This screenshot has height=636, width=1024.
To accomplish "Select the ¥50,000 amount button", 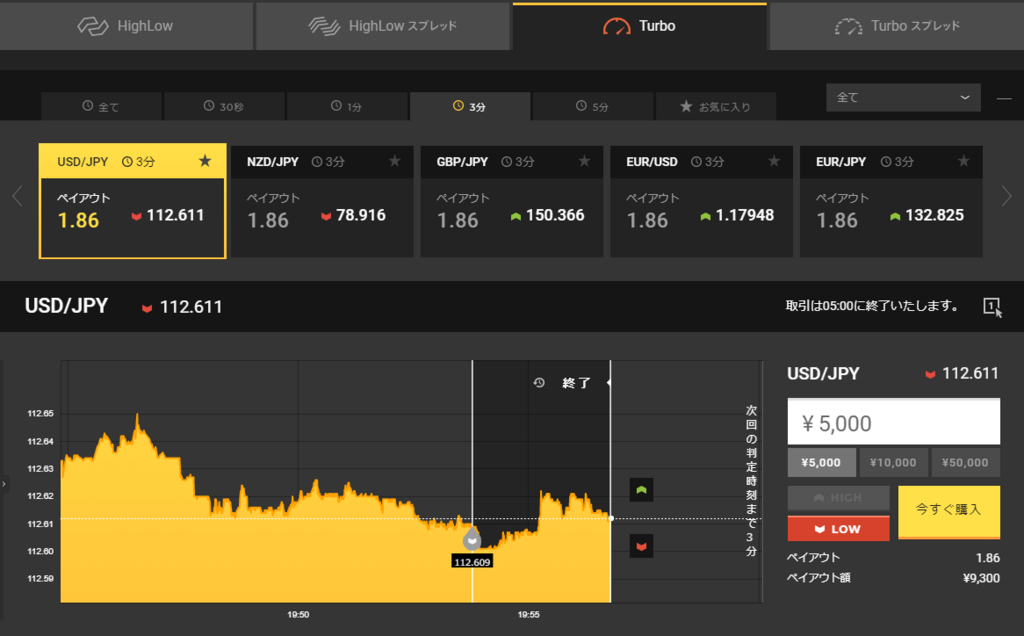I will (965, 462).
